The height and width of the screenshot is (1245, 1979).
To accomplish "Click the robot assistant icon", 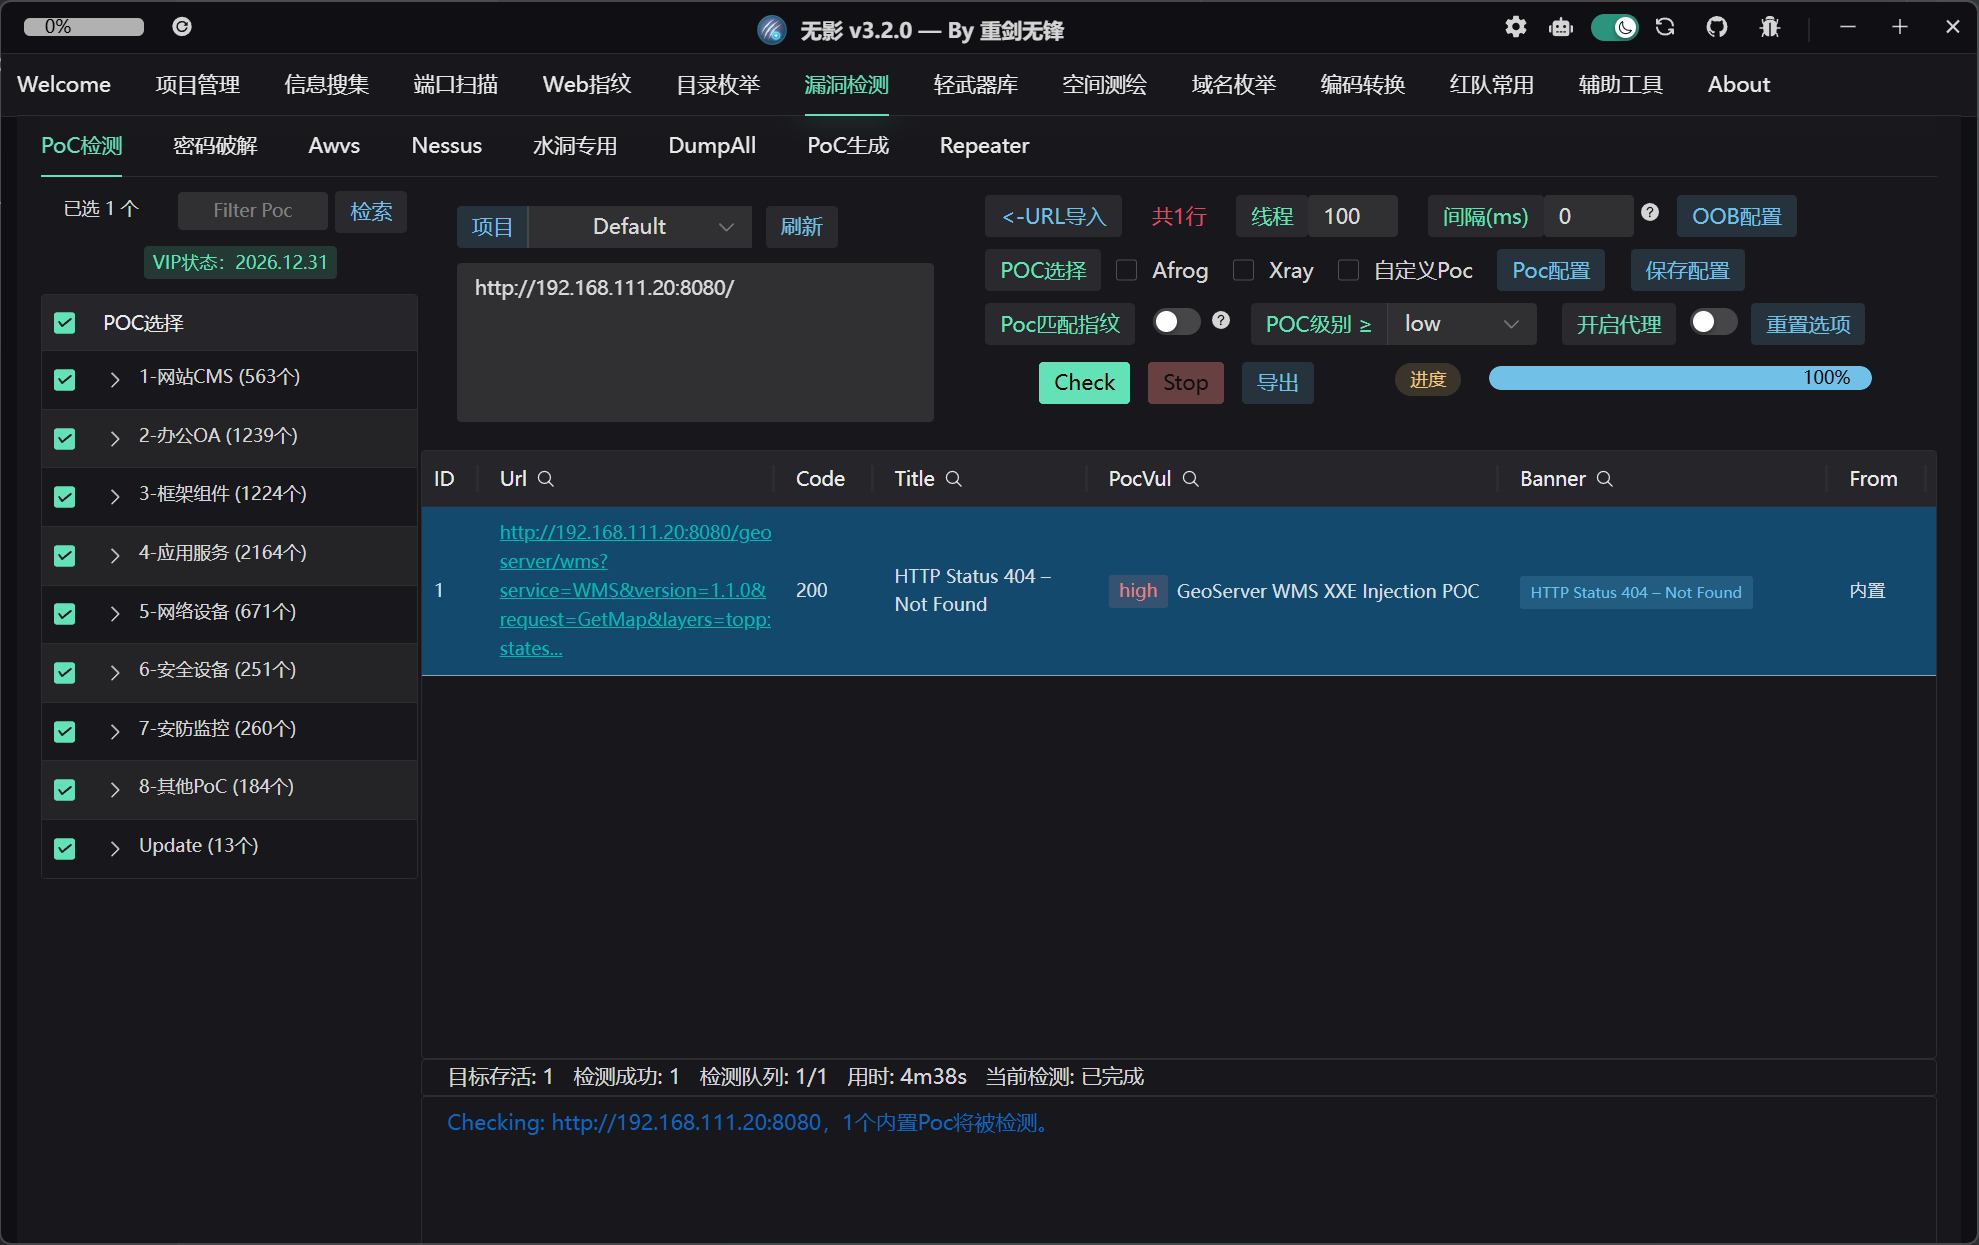I will click(x=1561, y=28).
